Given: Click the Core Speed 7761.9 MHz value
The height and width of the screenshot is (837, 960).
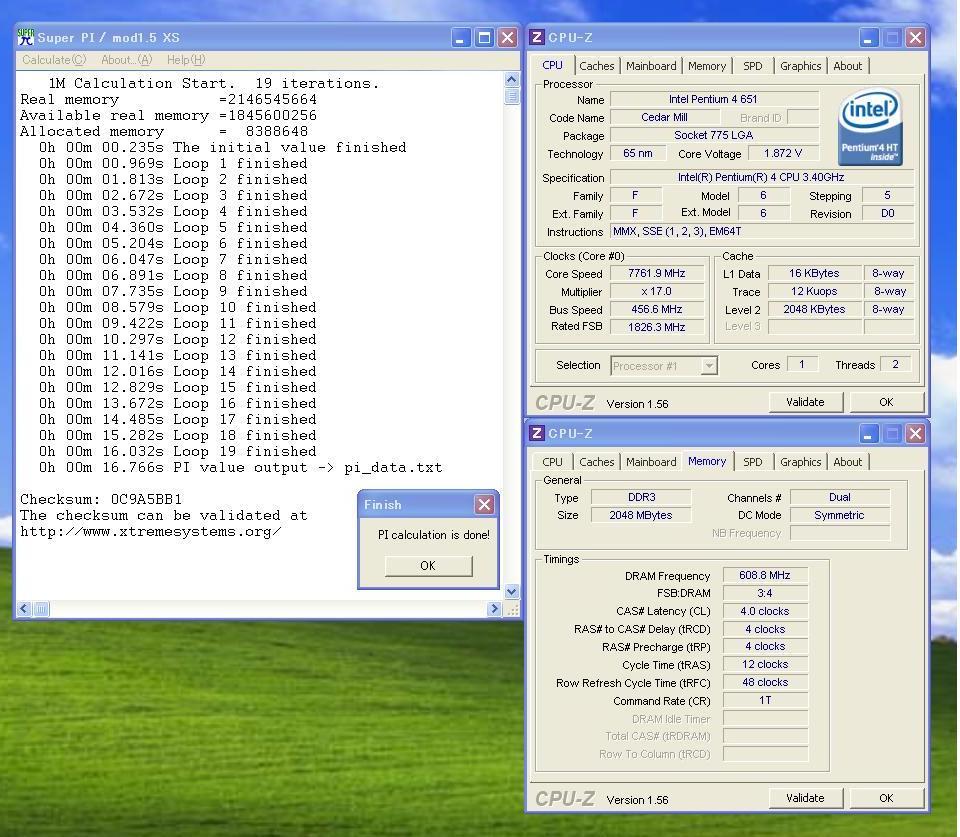Looking at the screenshot, I should coord(656,274).
